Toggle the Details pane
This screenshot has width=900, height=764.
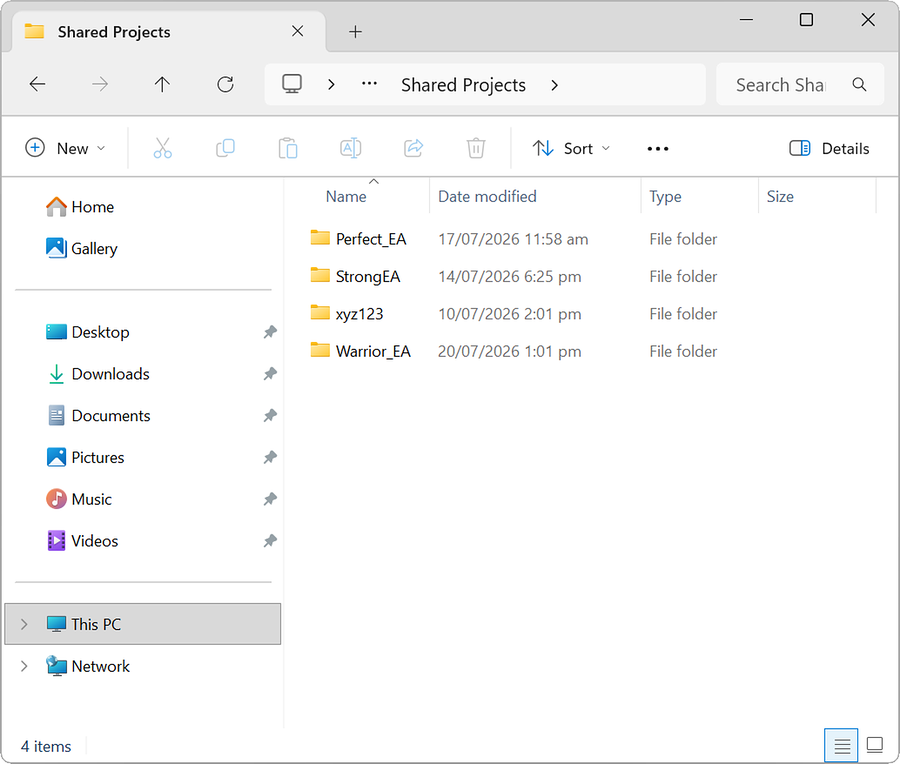click(x=829, y=148)
